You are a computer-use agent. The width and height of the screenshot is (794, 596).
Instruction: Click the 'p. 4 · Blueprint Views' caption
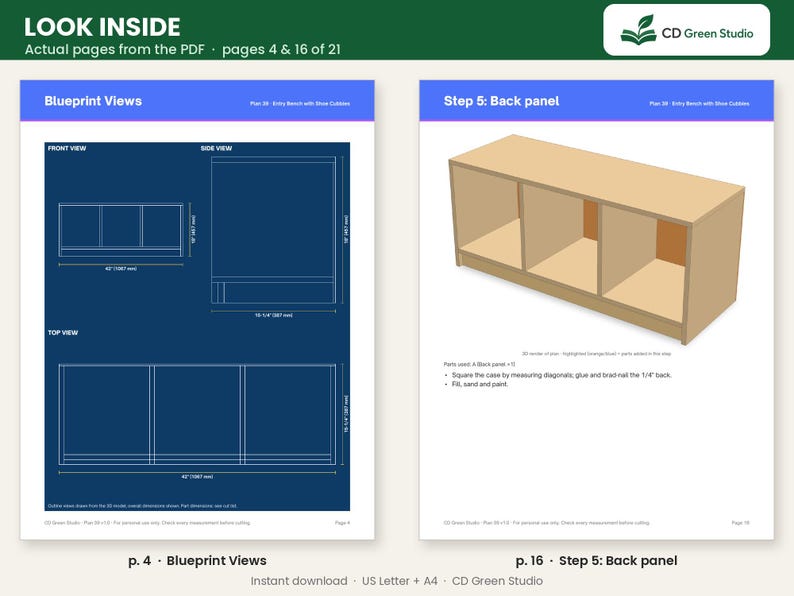point(197,561)
